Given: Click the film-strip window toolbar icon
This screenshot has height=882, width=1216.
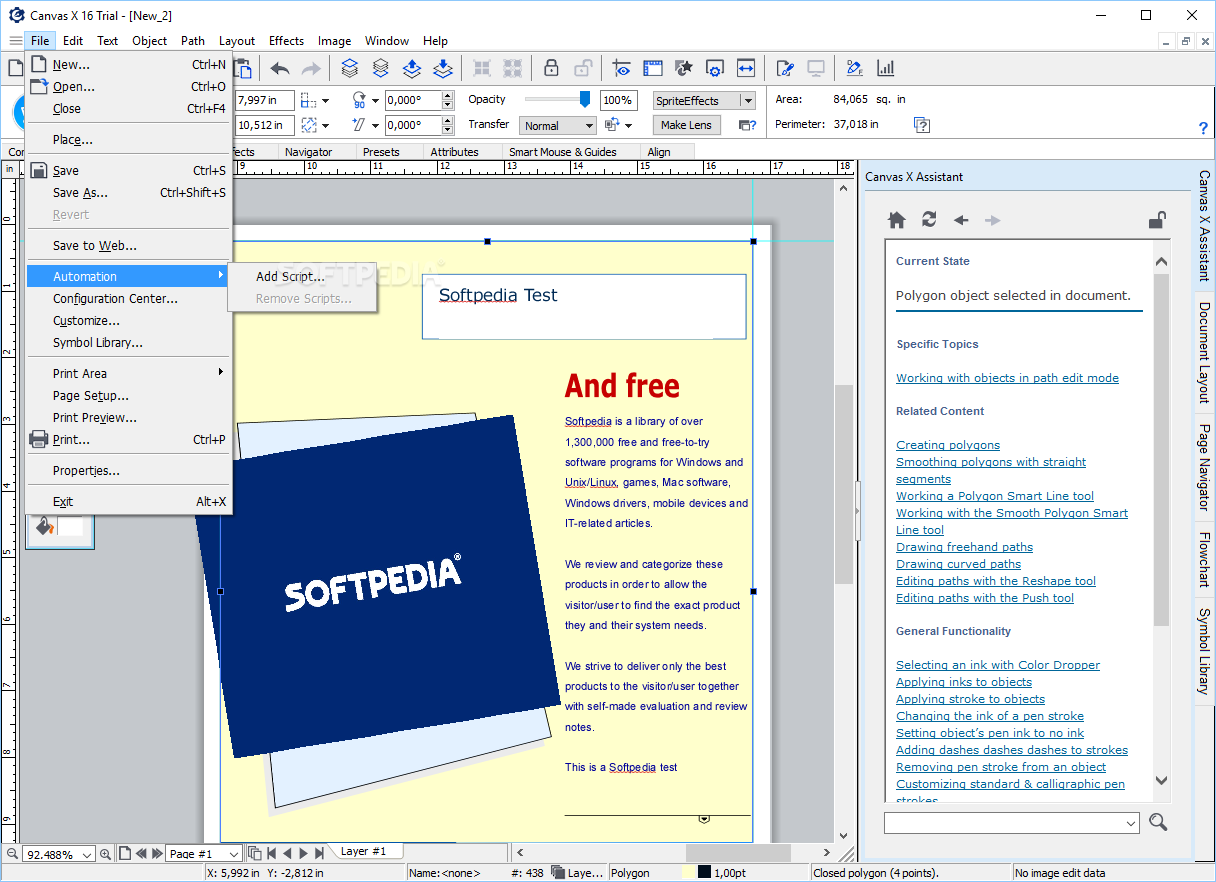Looking at the screenshot, I should click(x=653, y=68).
